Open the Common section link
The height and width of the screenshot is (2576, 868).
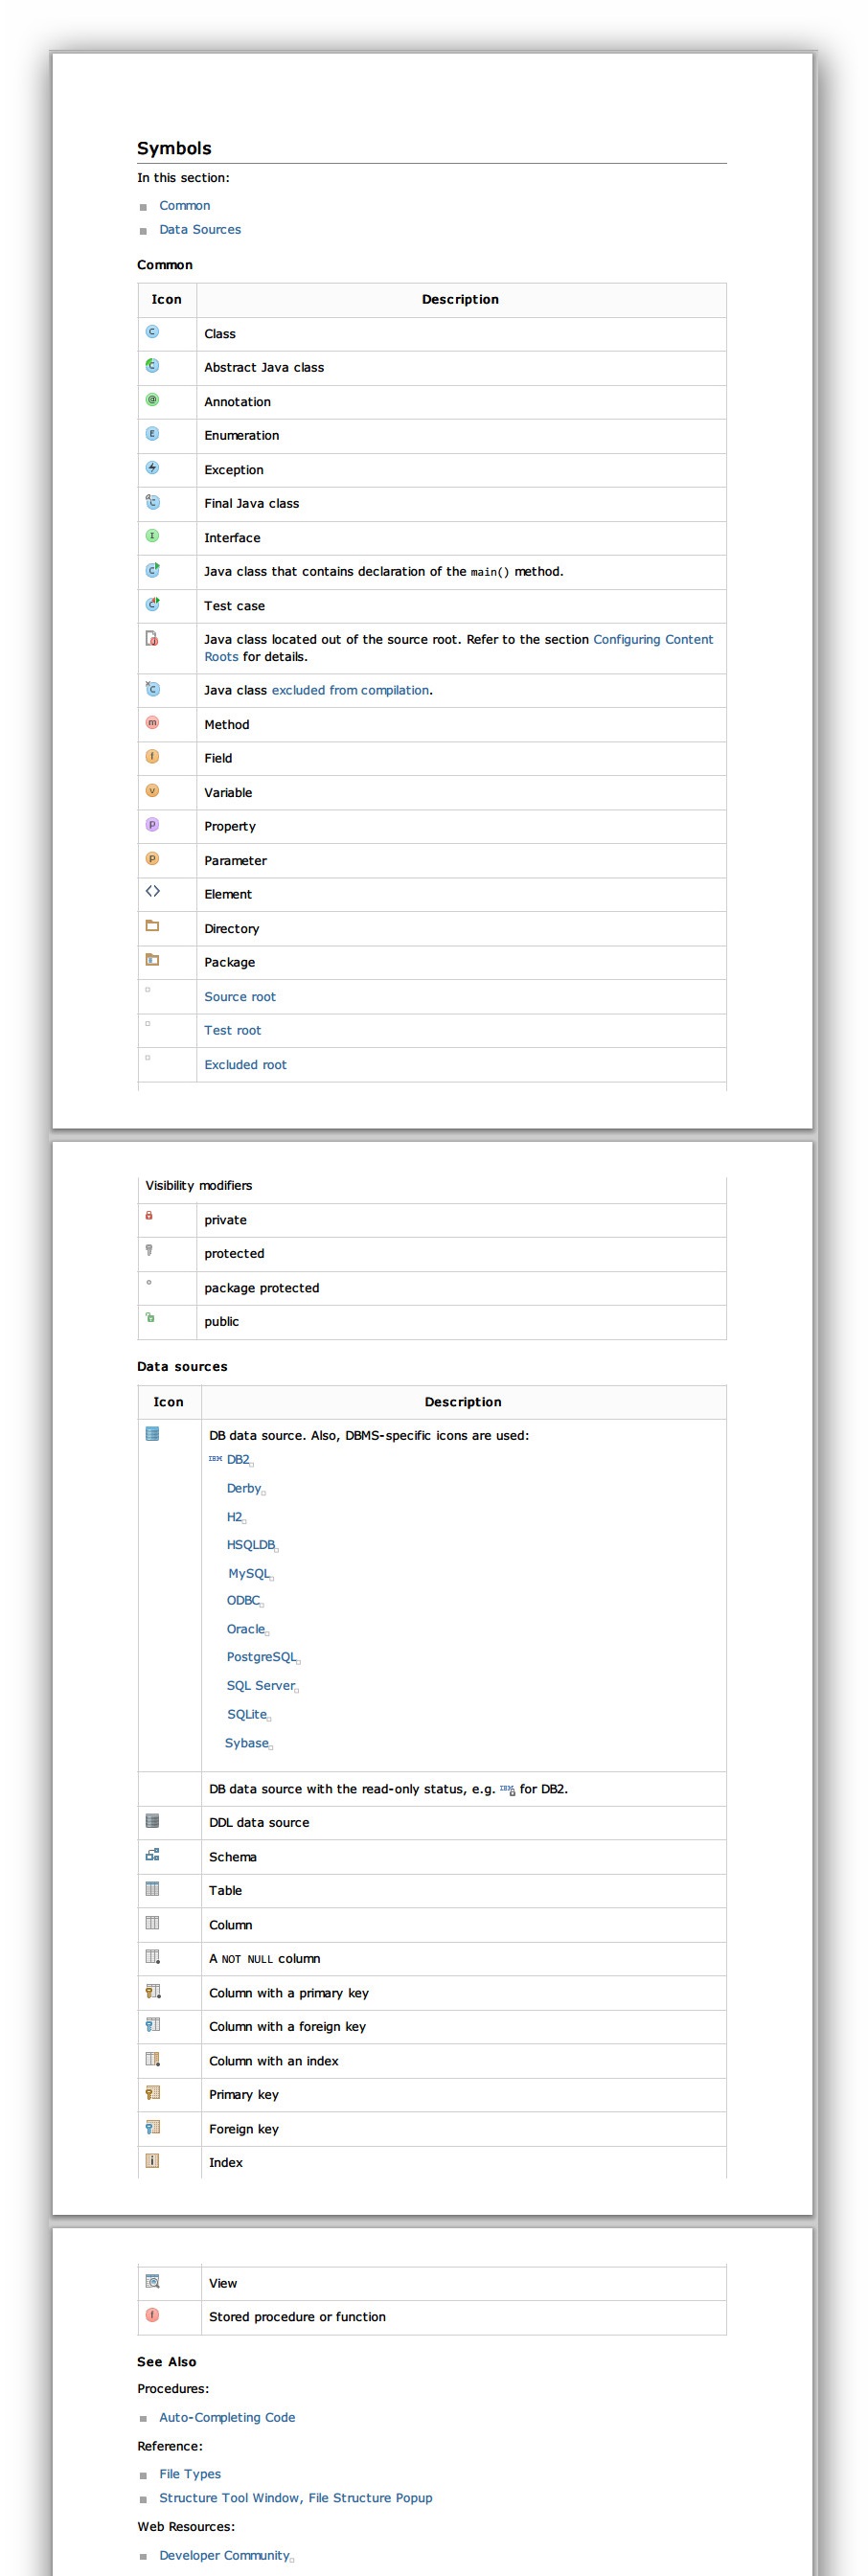184,206
